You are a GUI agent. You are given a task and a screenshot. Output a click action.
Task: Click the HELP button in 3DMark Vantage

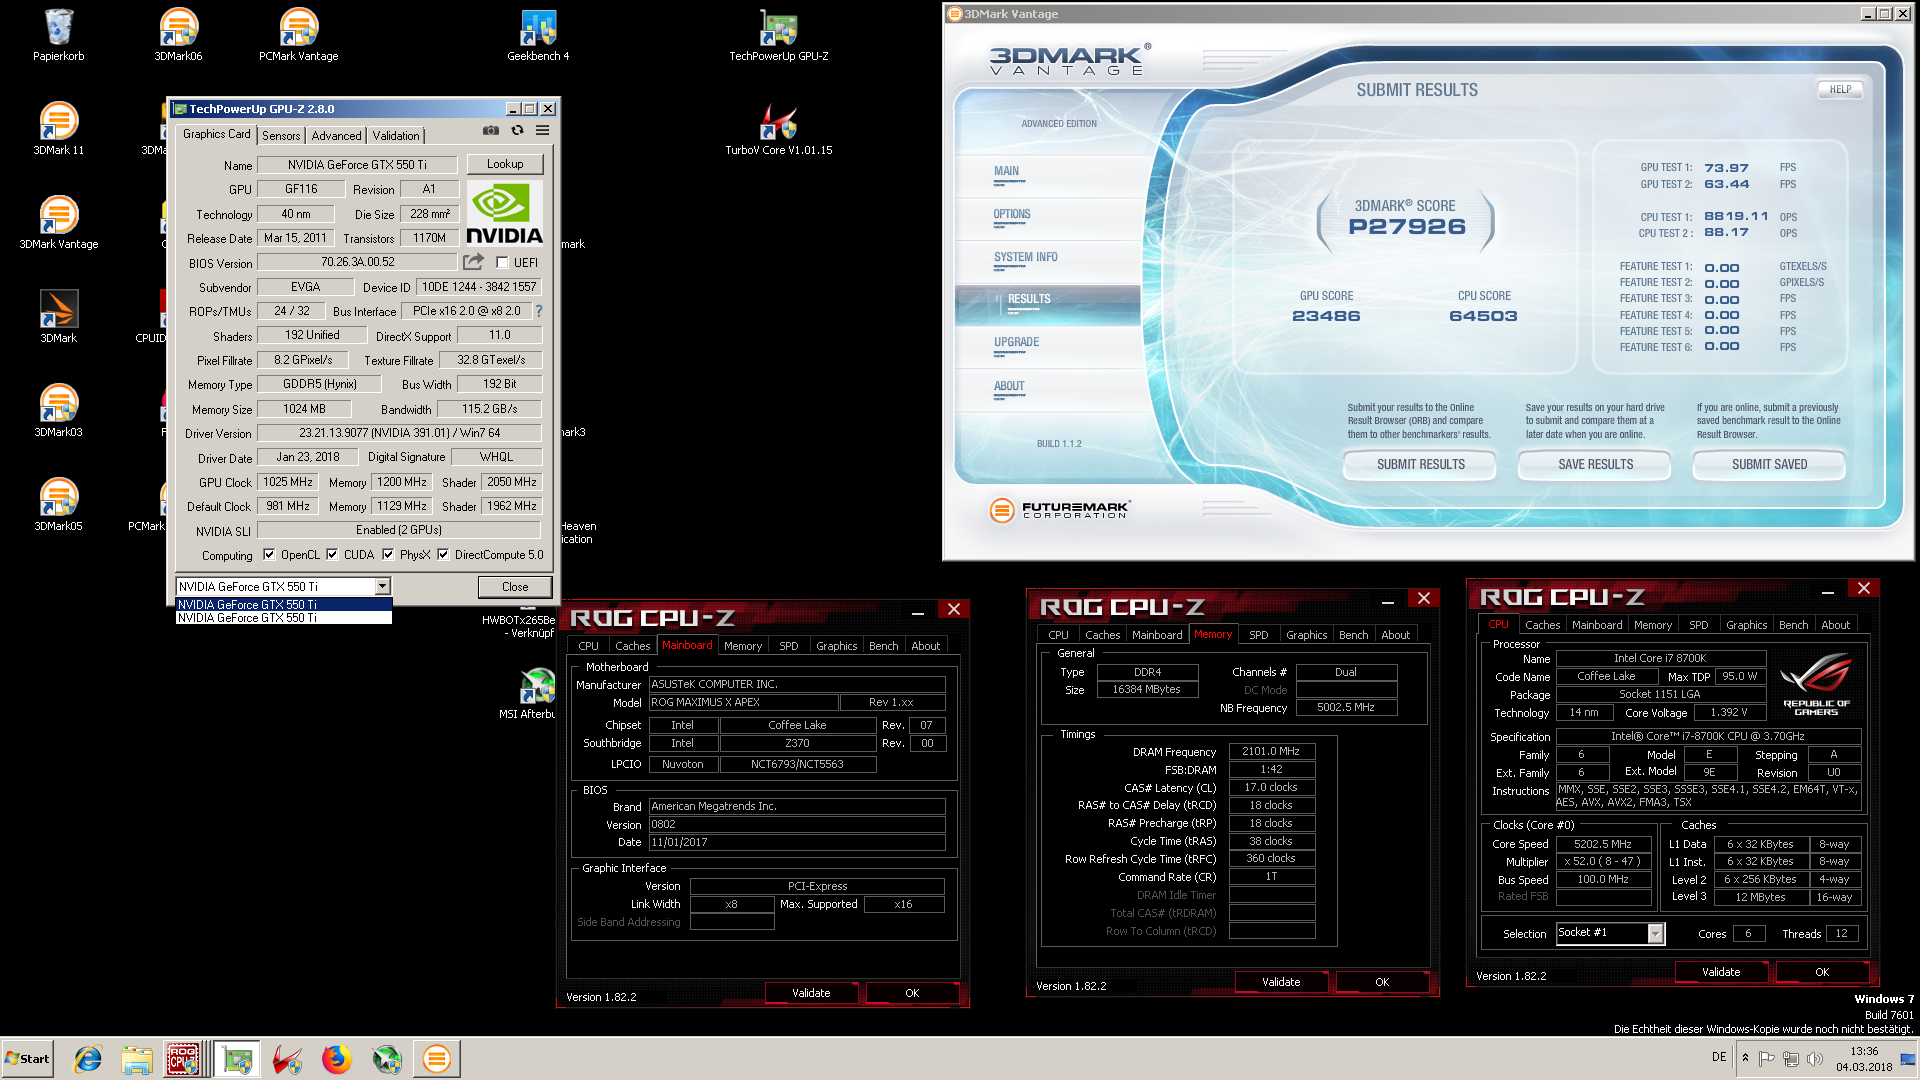point(1840,89)
